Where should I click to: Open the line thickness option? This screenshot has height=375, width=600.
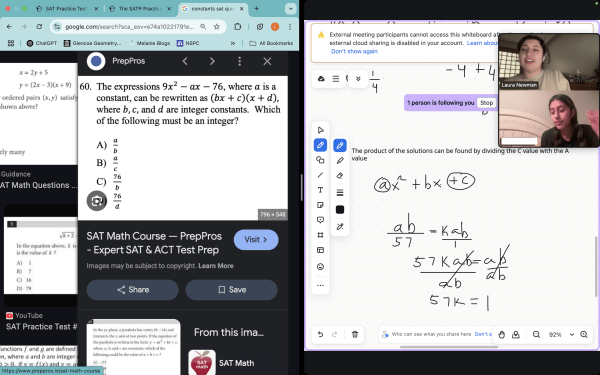click(x=340, y=192)
